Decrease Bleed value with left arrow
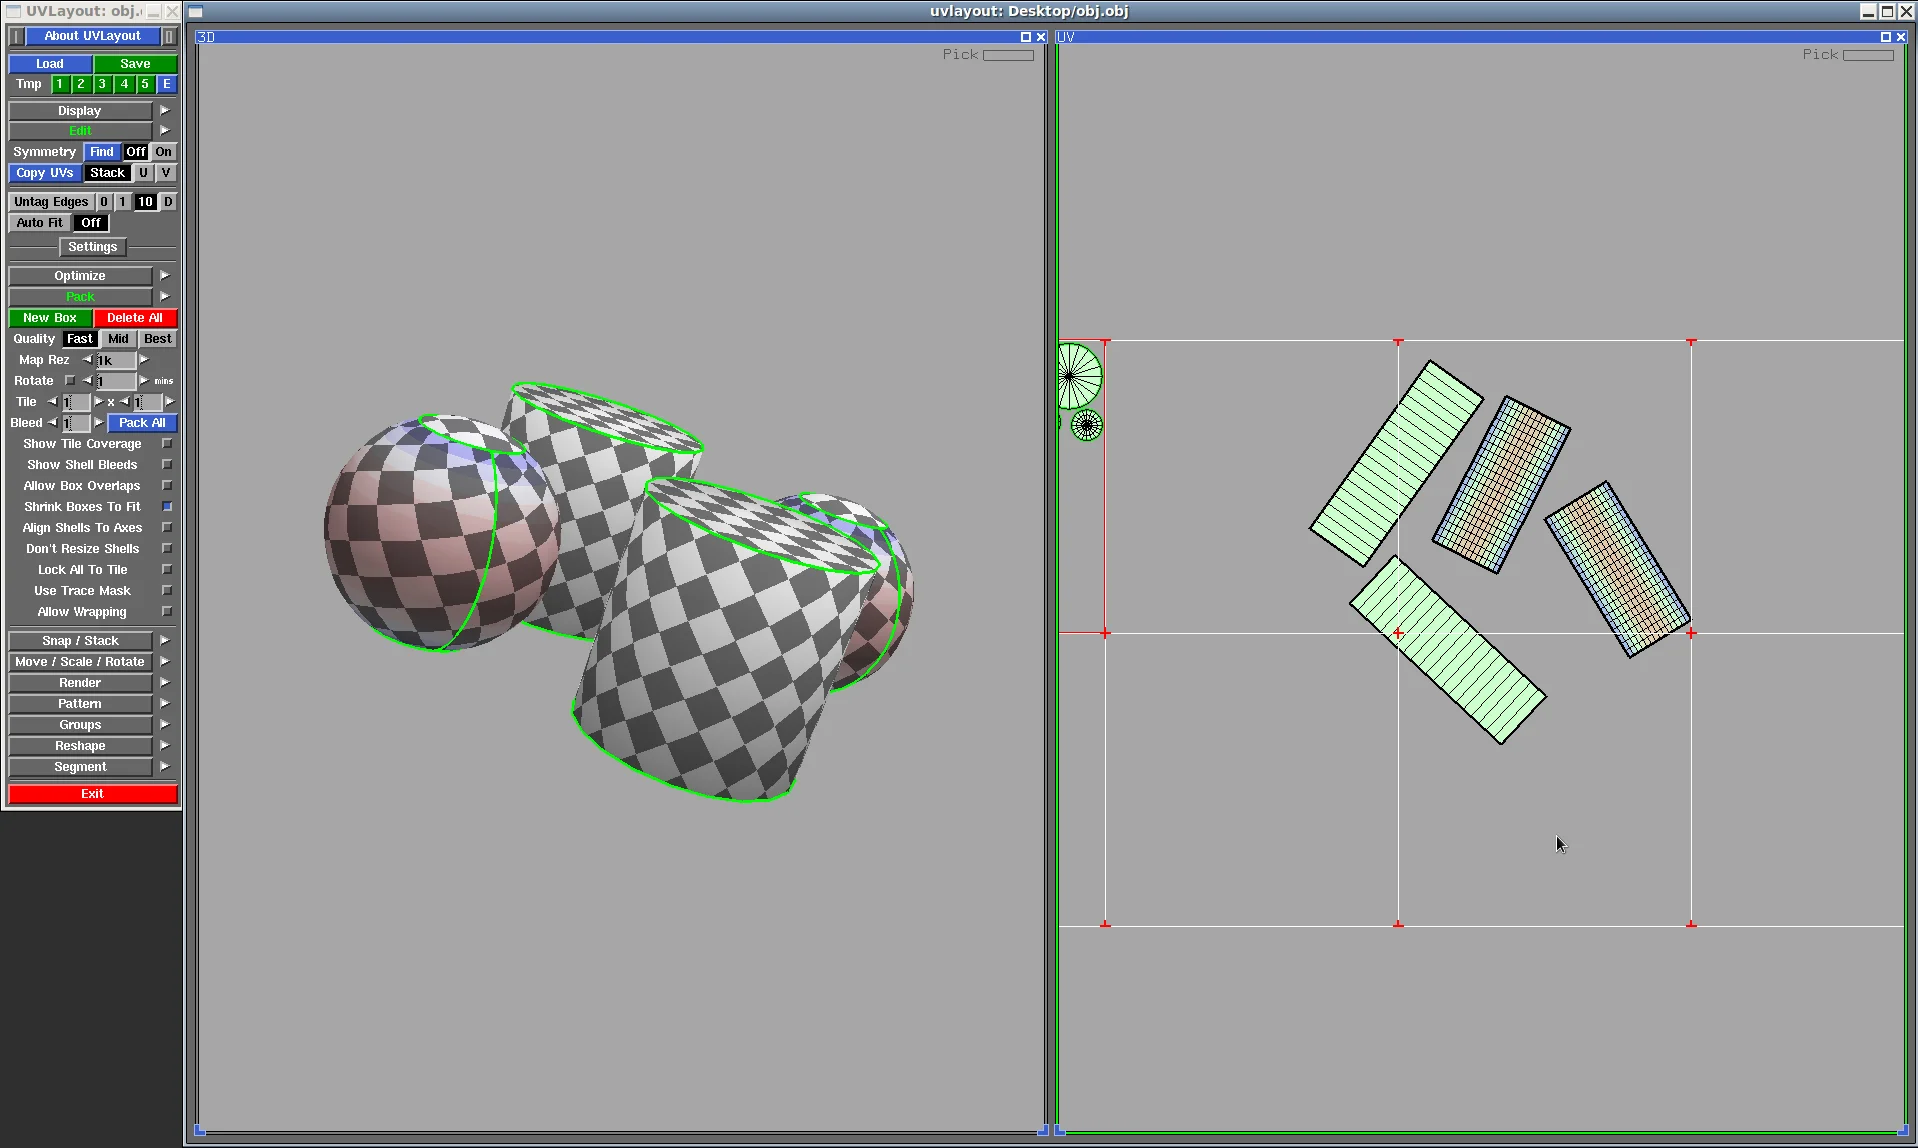 point(52,423)
